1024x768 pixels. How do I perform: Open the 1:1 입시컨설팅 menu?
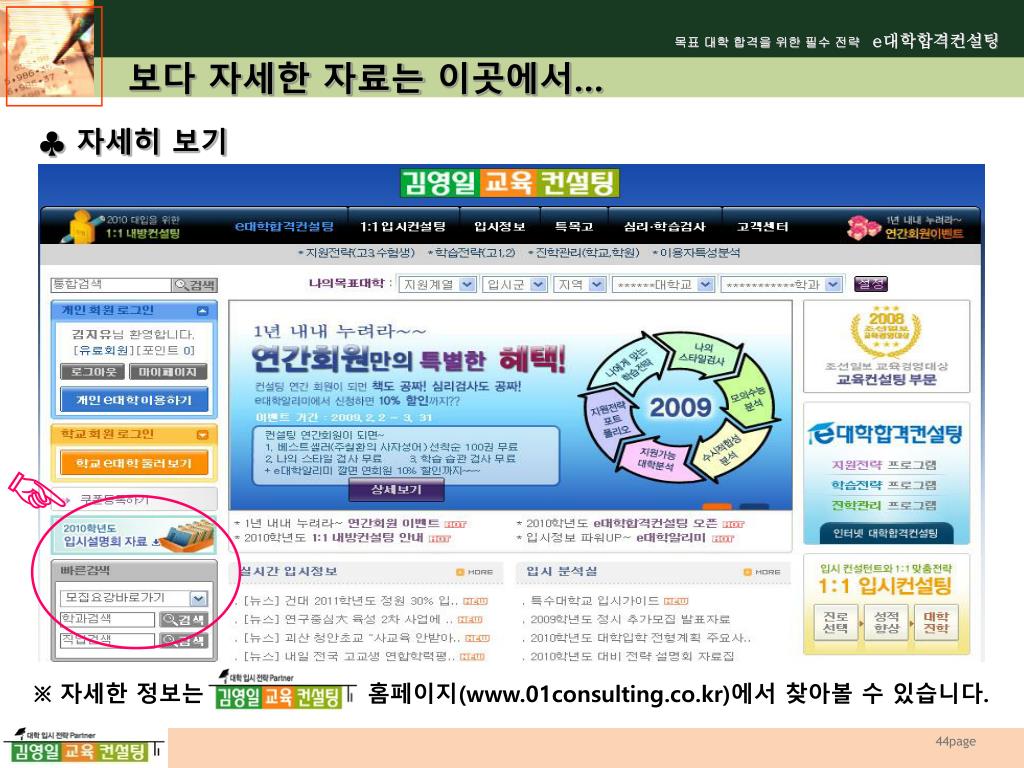[x=403, y=227]
